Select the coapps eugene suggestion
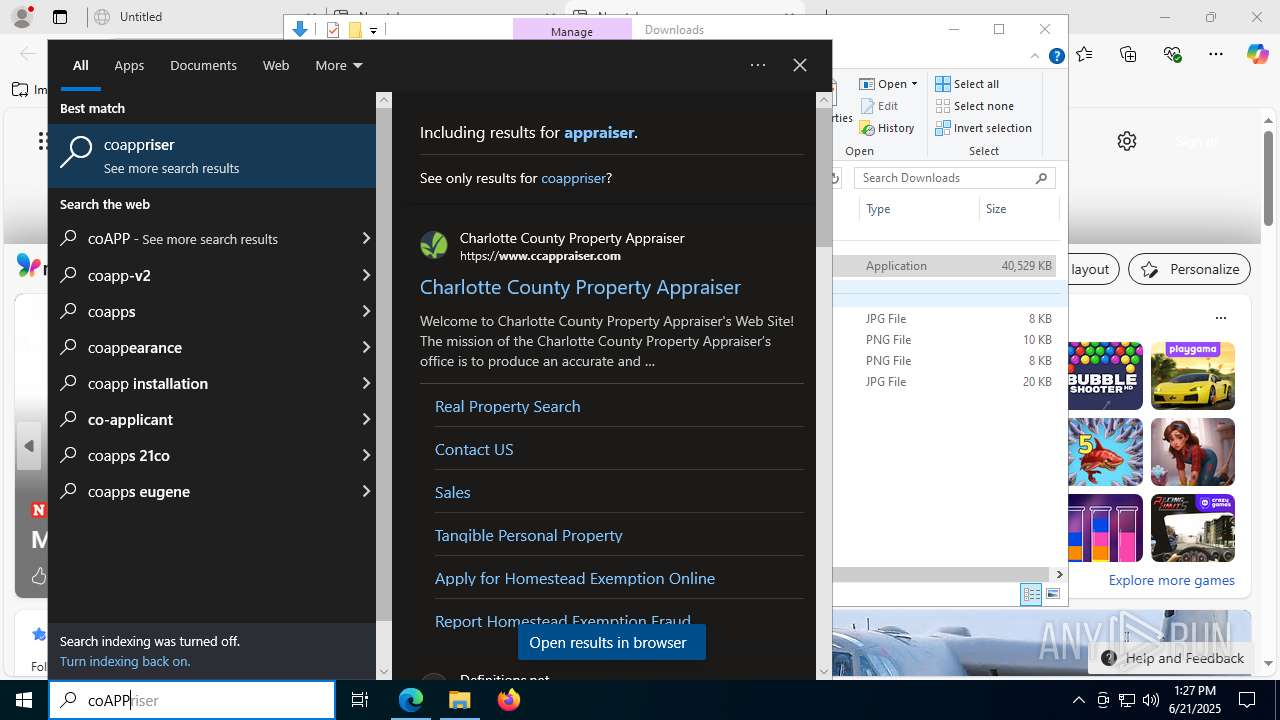Screen dimensions: 1280x720 pyautogui.click(x=212, y=491)
